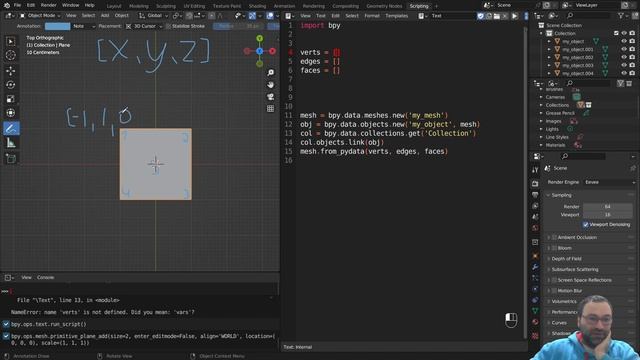Image resolution: width=640 pixels, height=360 pixels.
Task: Open the annotation Note layer dropdown
Action: click(x=84, y=26)
